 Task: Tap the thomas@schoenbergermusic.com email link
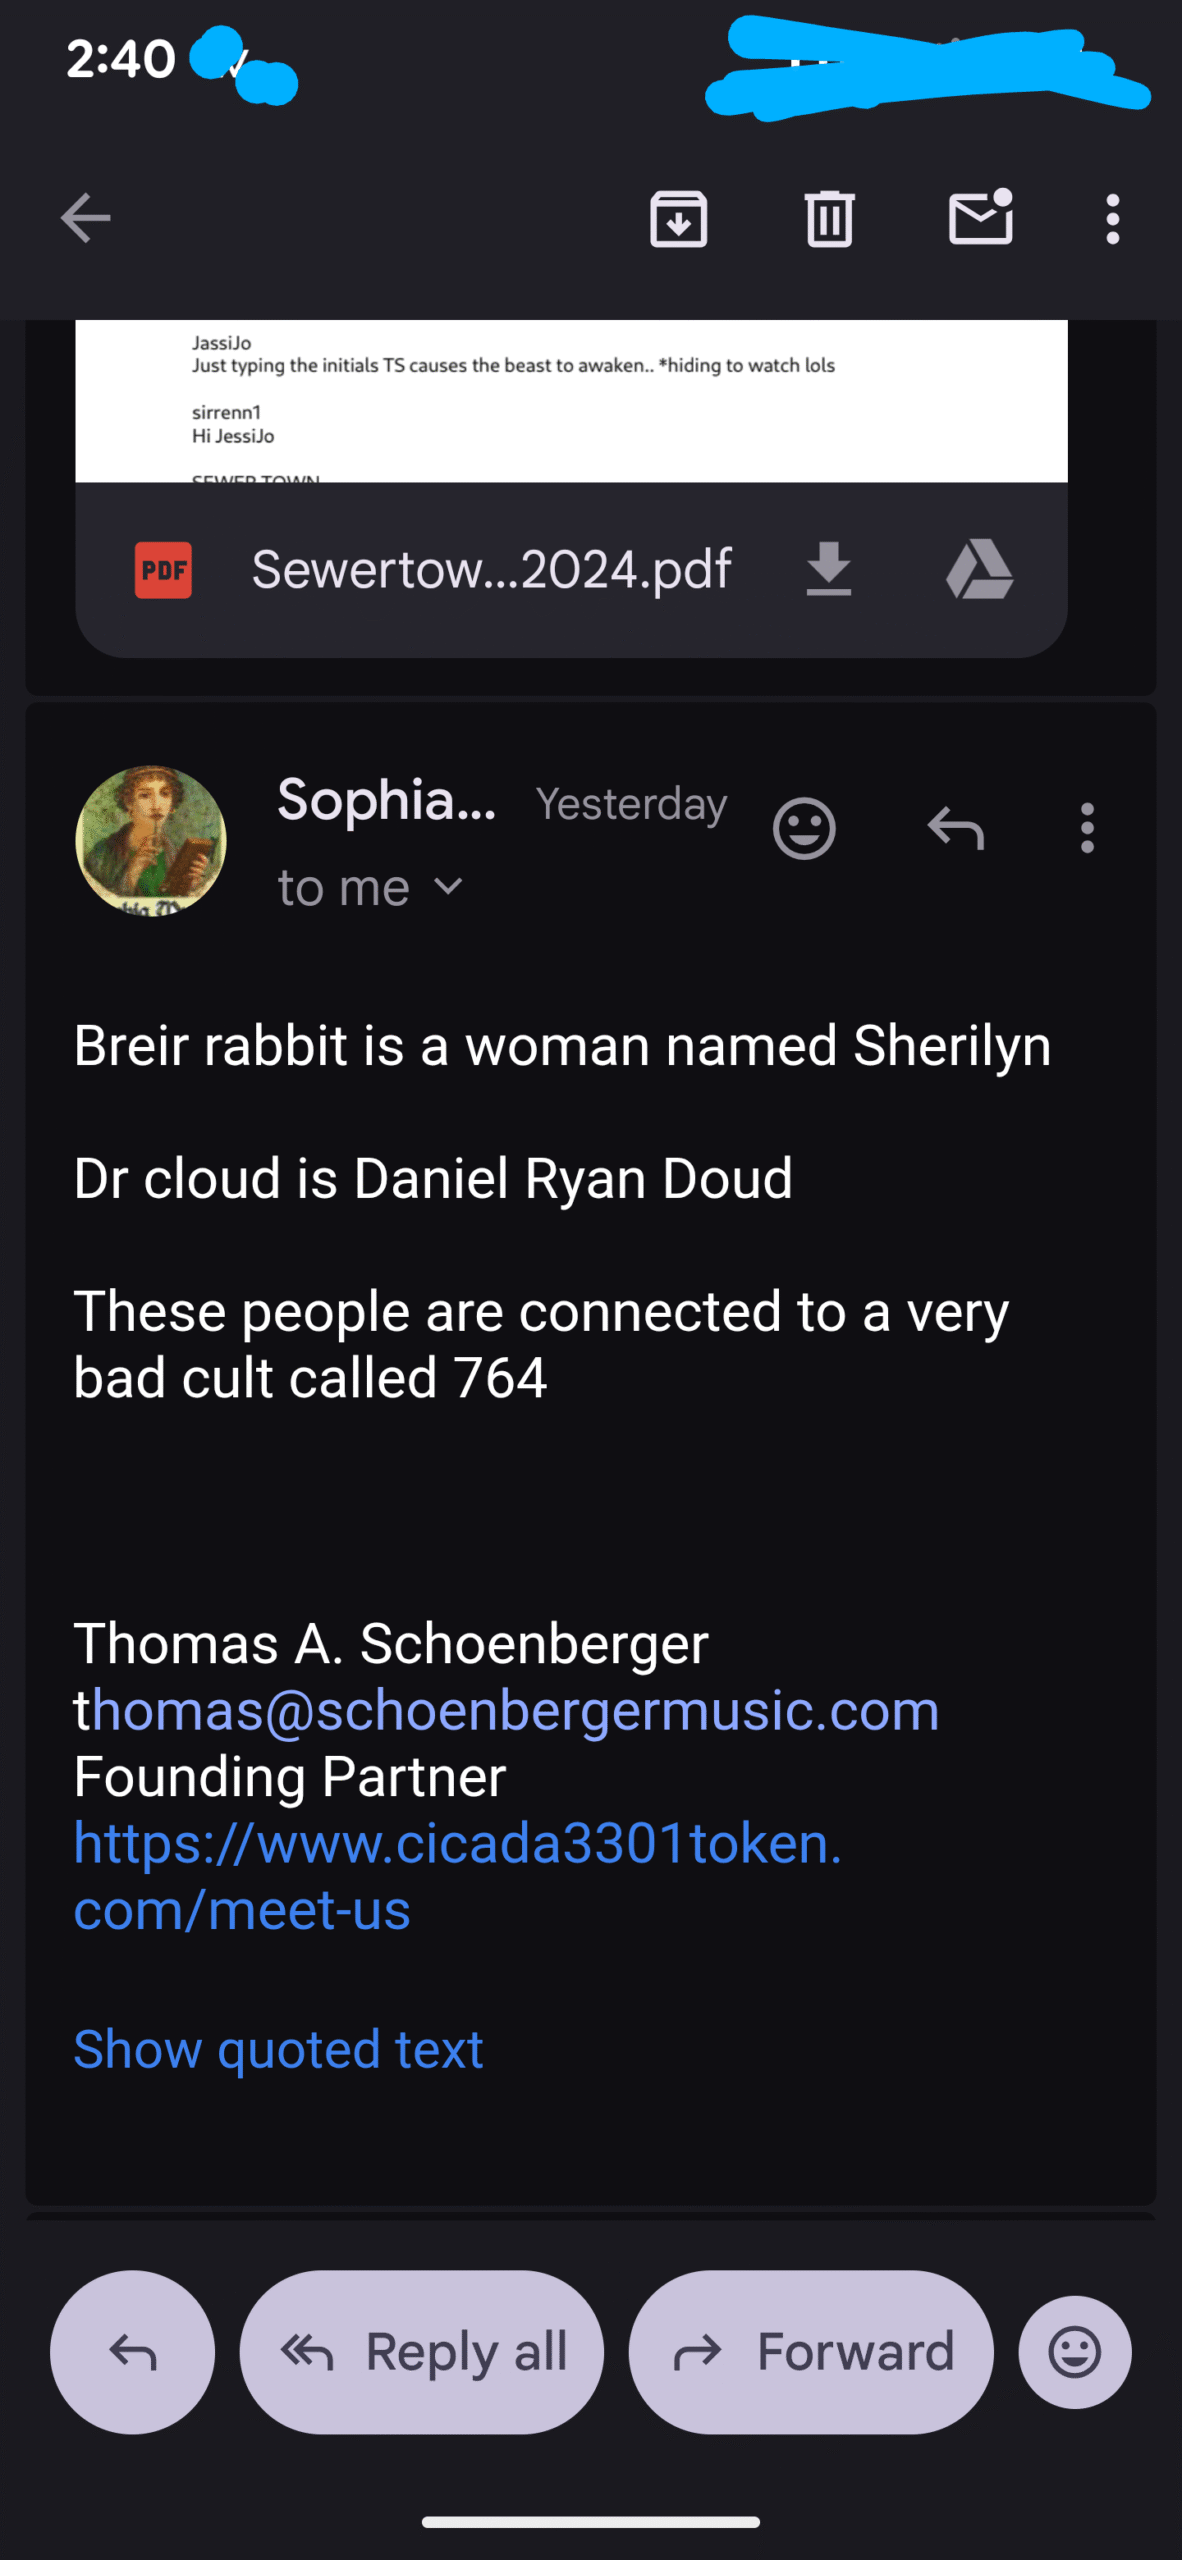(x=506, y=1710)
